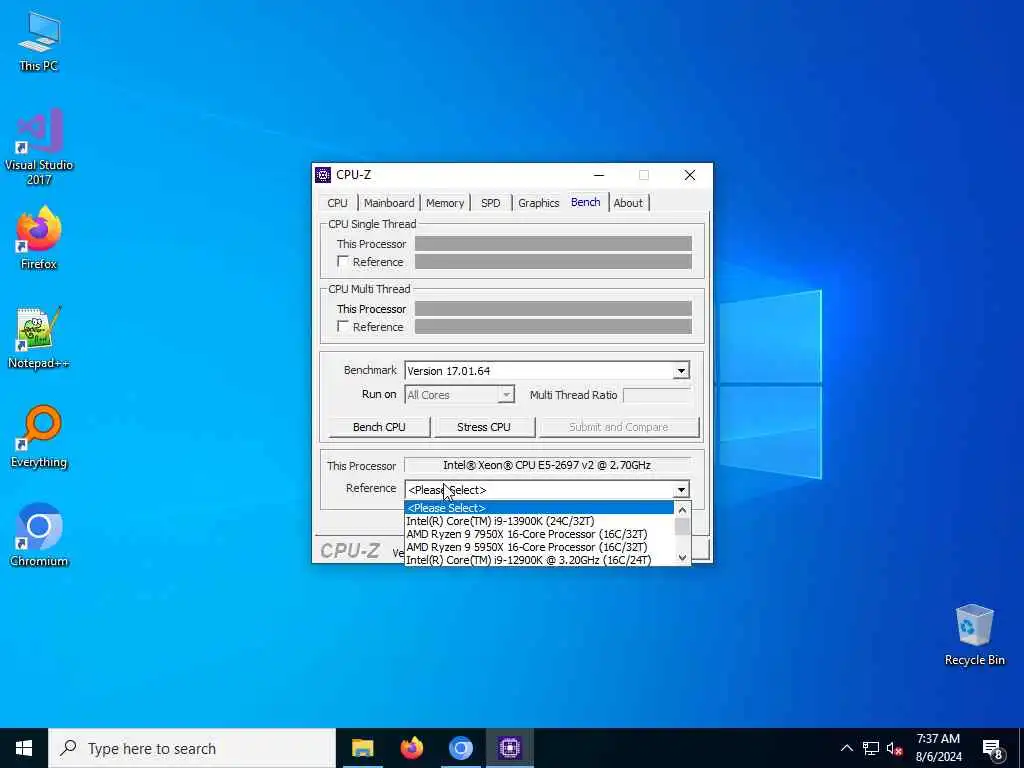Click the taskbar search box
Viewport: 1024px width, 768px height.
[192, 748]
